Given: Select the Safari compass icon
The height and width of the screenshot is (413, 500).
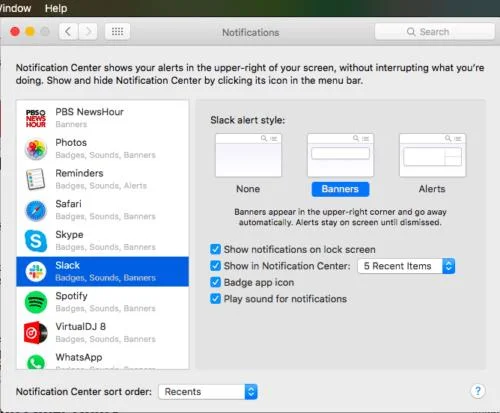Looking at the screenshot, I should pyautogui.click(x=36, y=210).
